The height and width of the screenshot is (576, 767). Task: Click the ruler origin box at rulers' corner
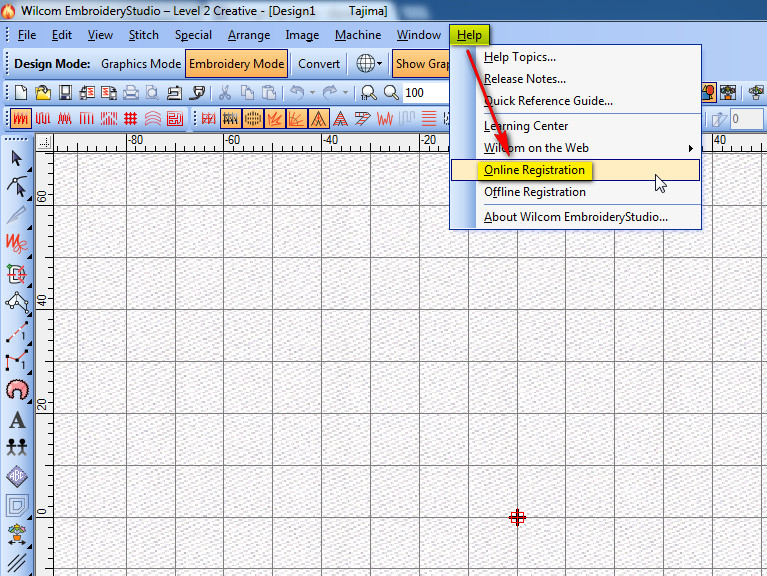[45, 142]
